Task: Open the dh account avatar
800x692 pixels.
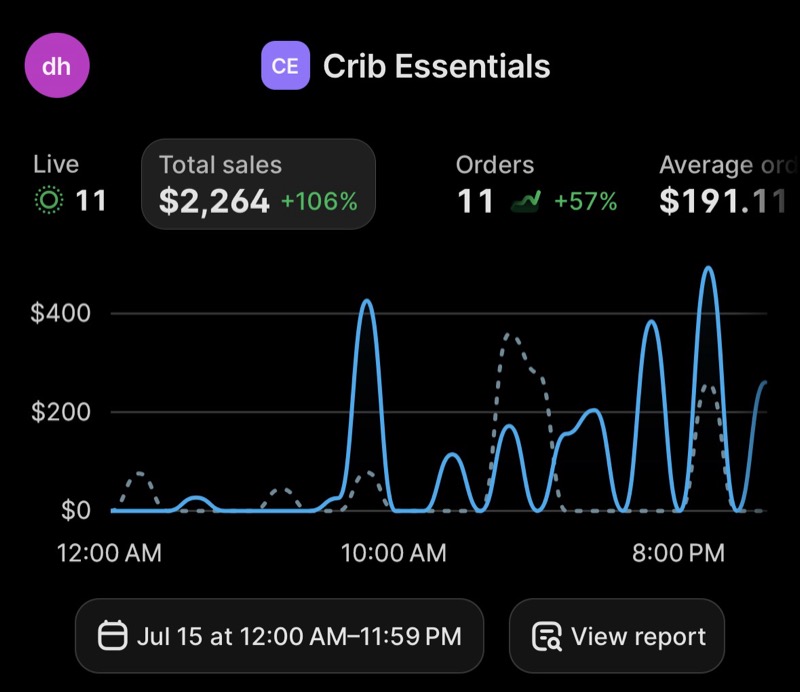Action: (x=57, y=66)
